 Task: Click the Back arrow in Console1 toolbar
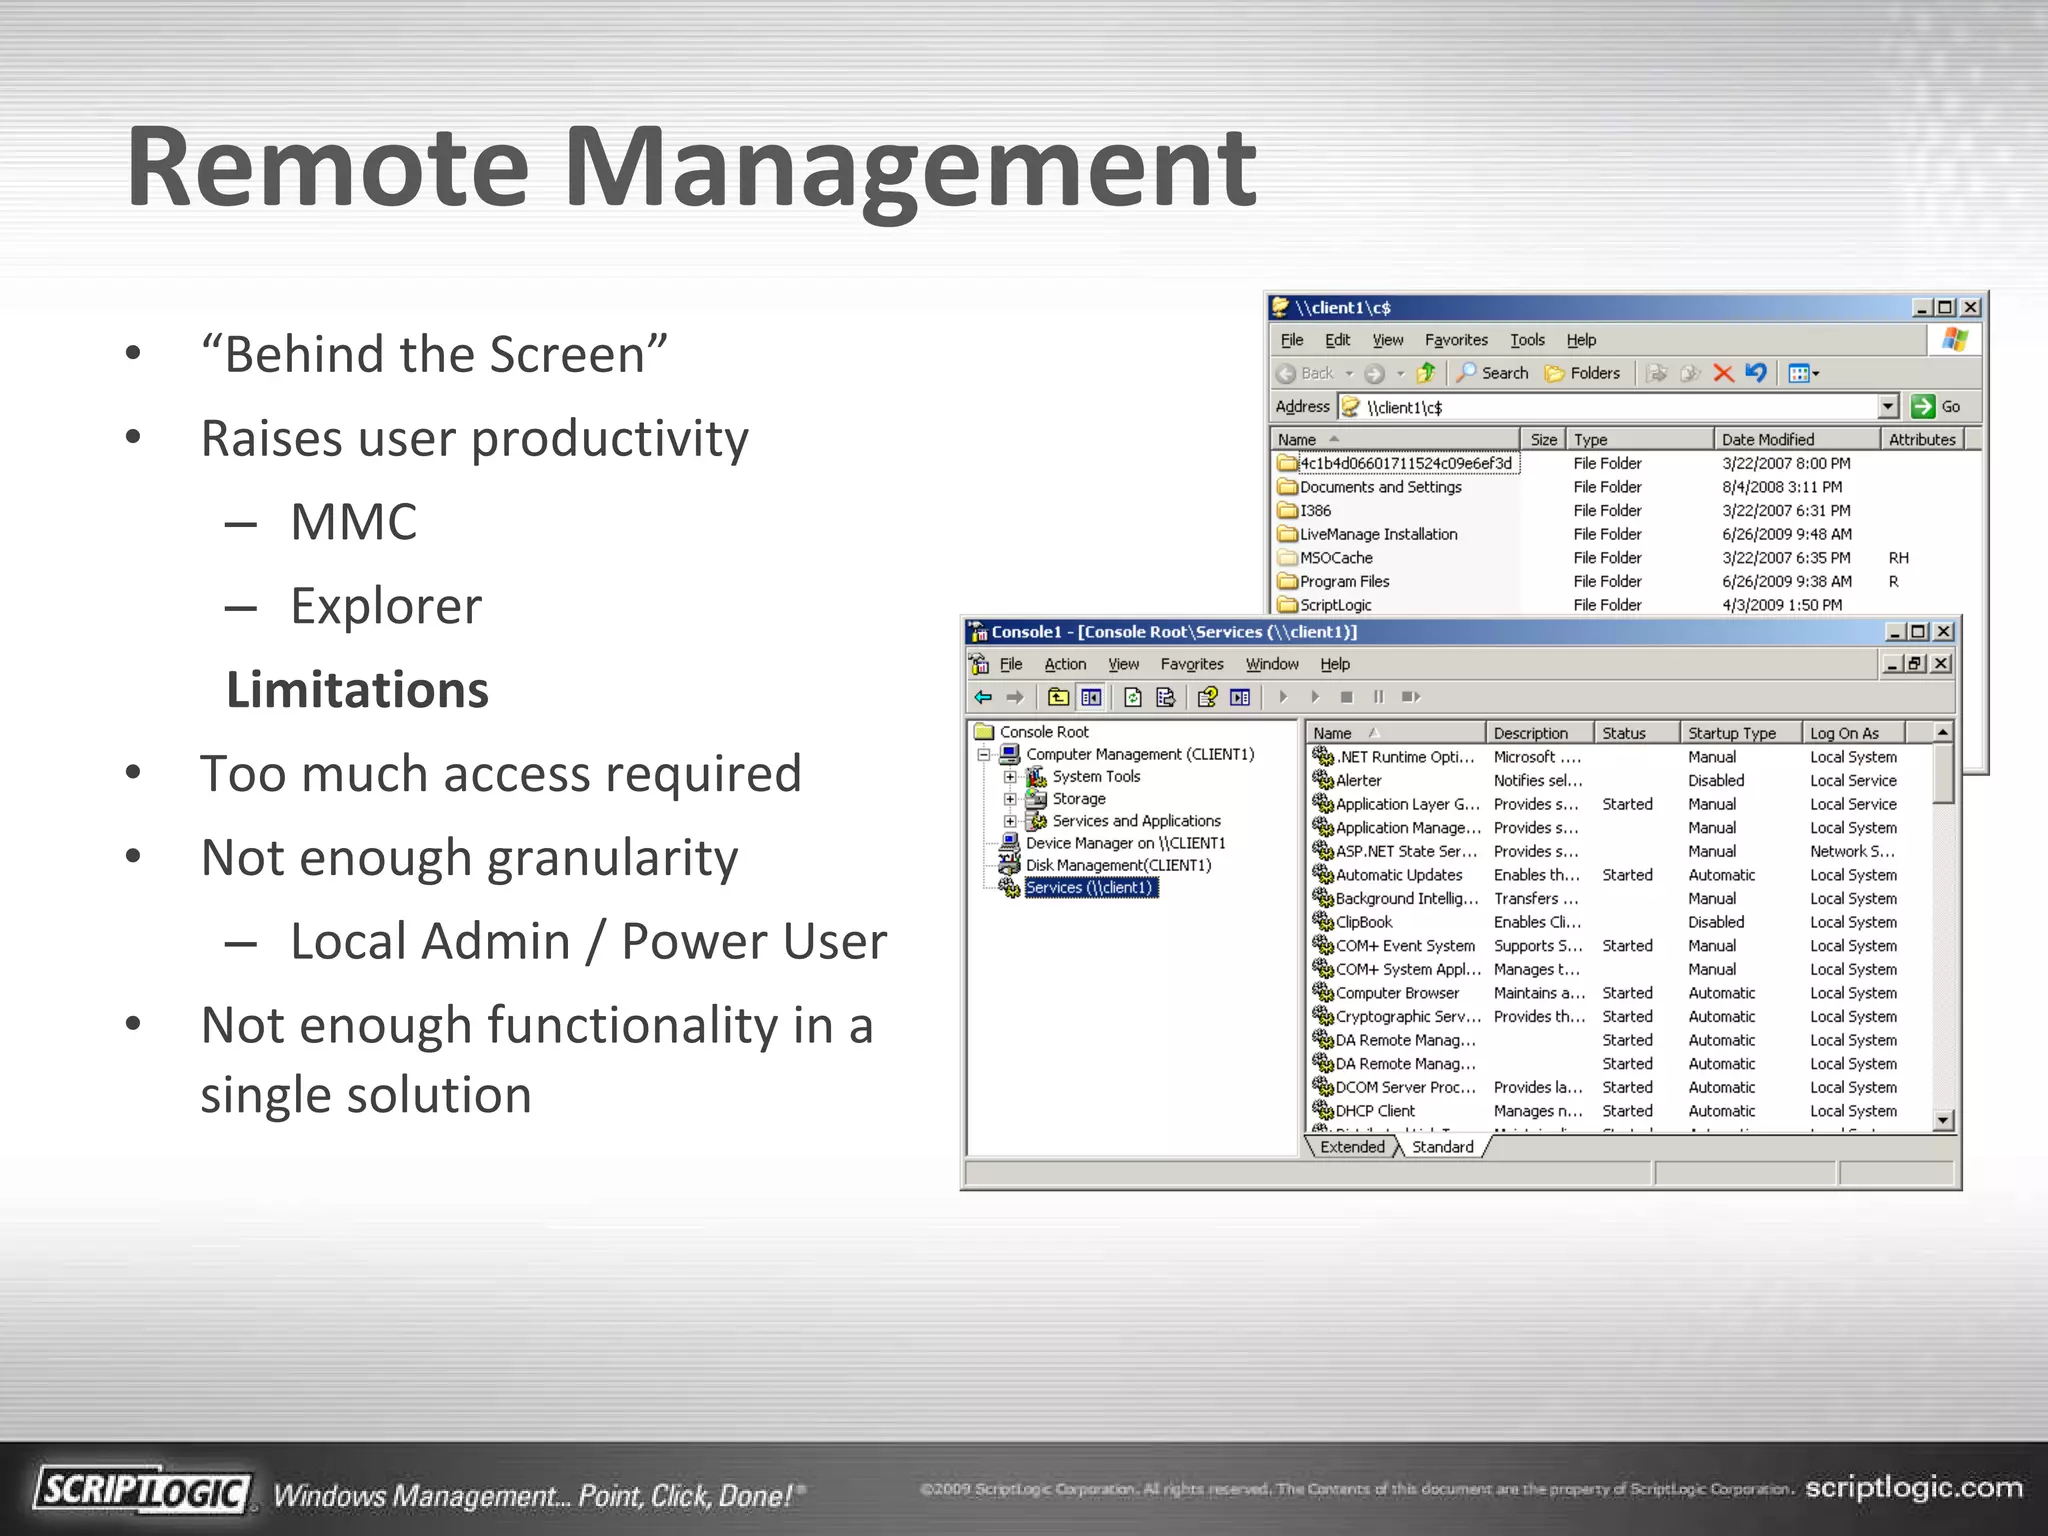pos(983,697)
